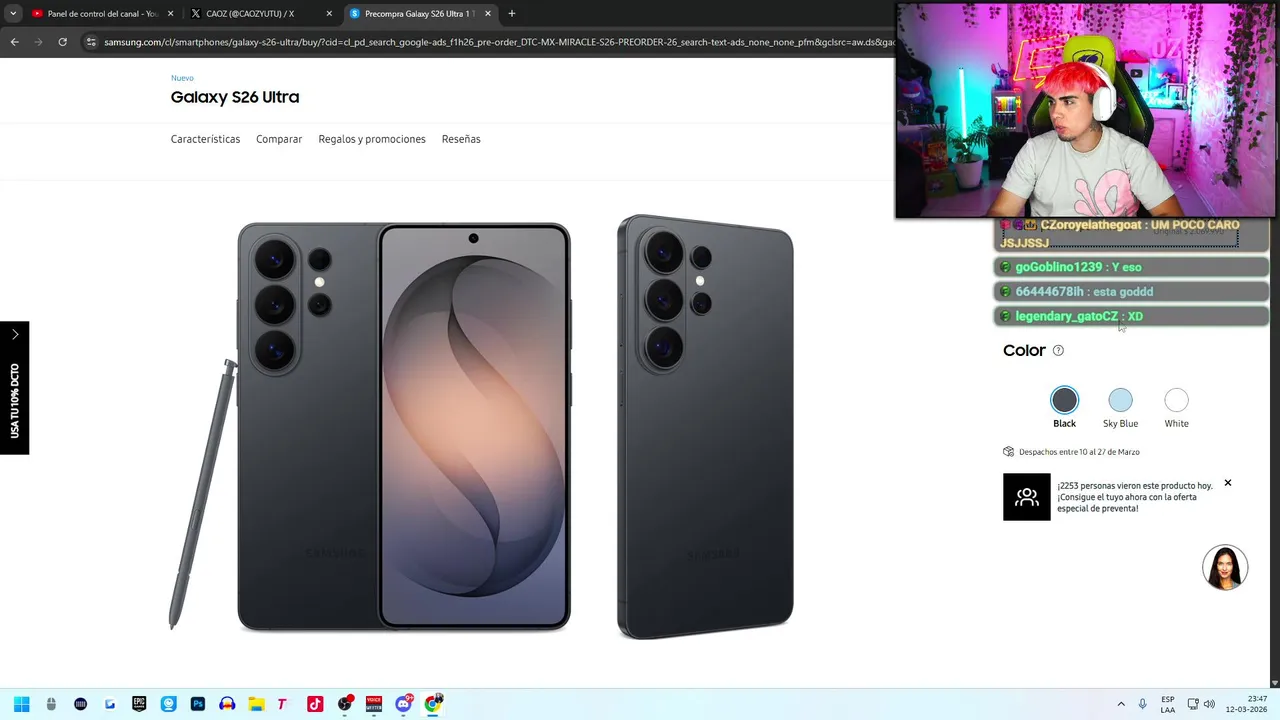Close the Panel de control del canal tab
The width and height of the screenshot is (1280, 720).
tap(170, 14)
